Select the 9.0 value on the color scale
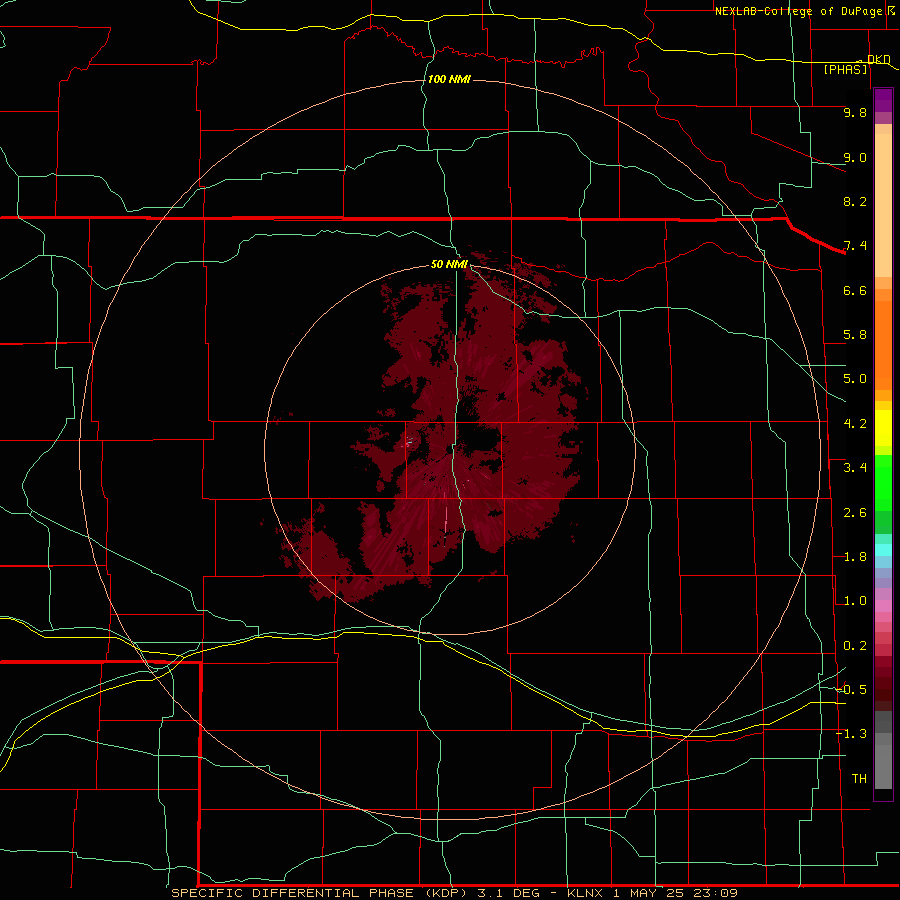Image resolution: width=900 pixels, height=900 pixels. pyautogui.click(x=855, y=157)
